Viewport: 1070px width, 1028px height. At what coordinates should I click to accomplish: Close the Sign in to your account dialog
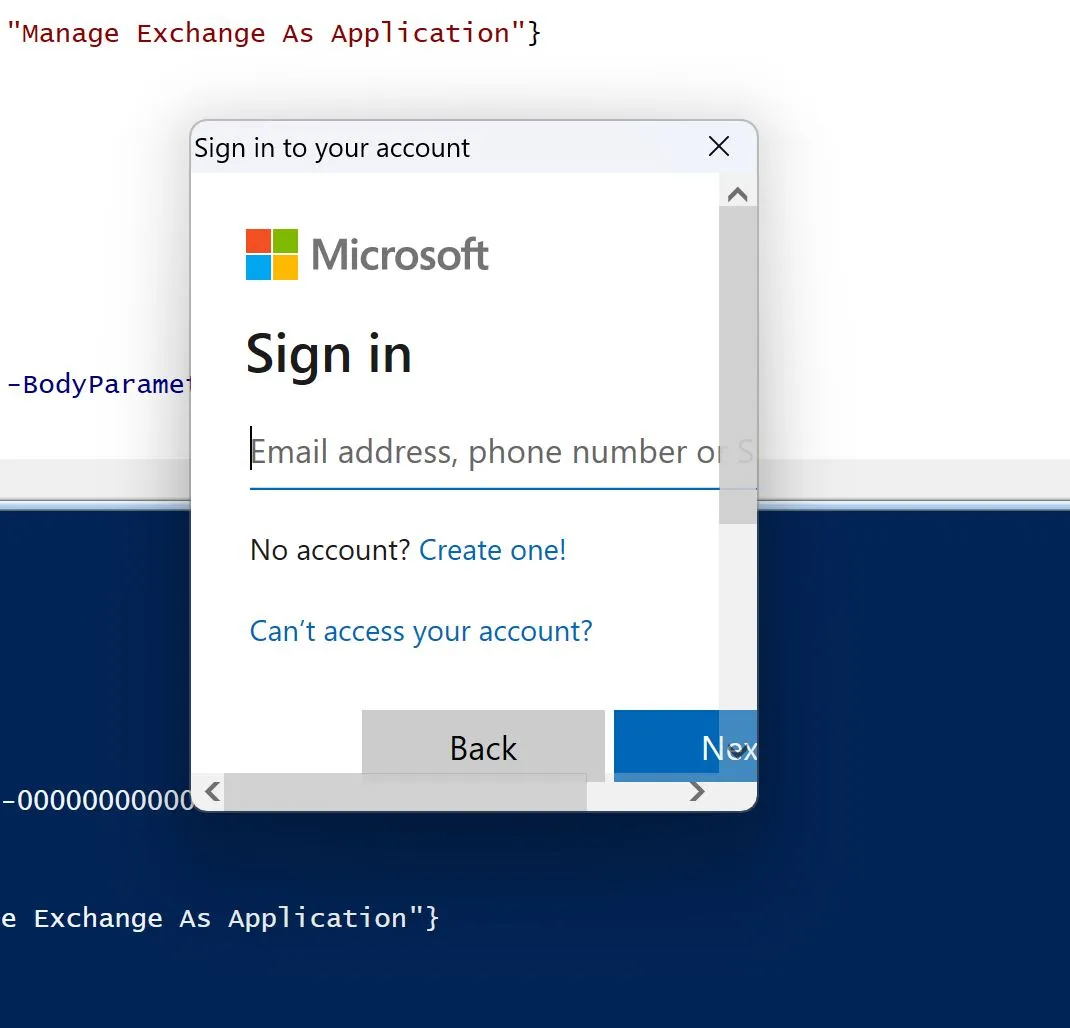pyautogui.click(x=719, y=146)
